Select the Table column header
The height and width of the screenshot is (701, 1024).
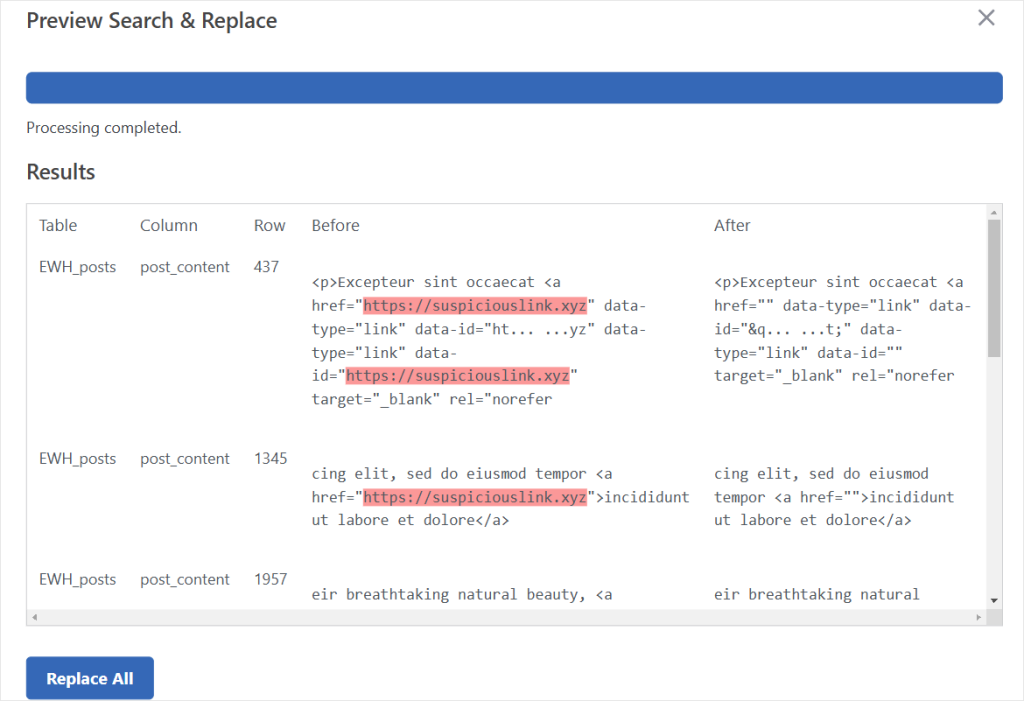[x=58, y=225]
